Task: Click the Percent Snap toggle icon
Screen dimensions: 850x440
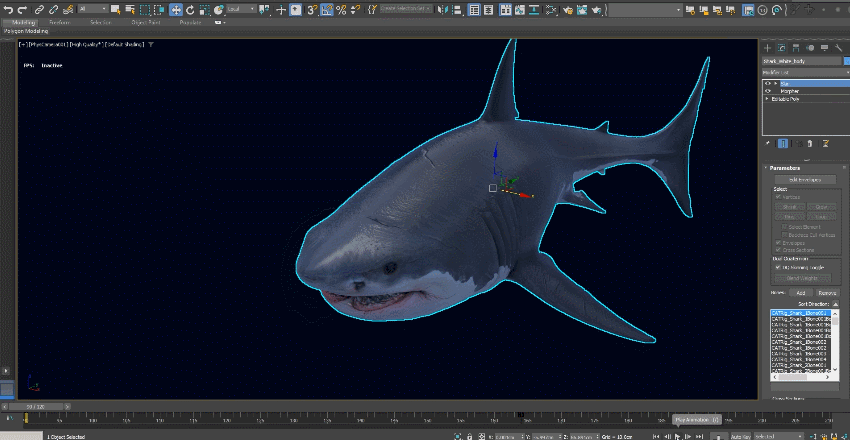Action: [341, 9]
